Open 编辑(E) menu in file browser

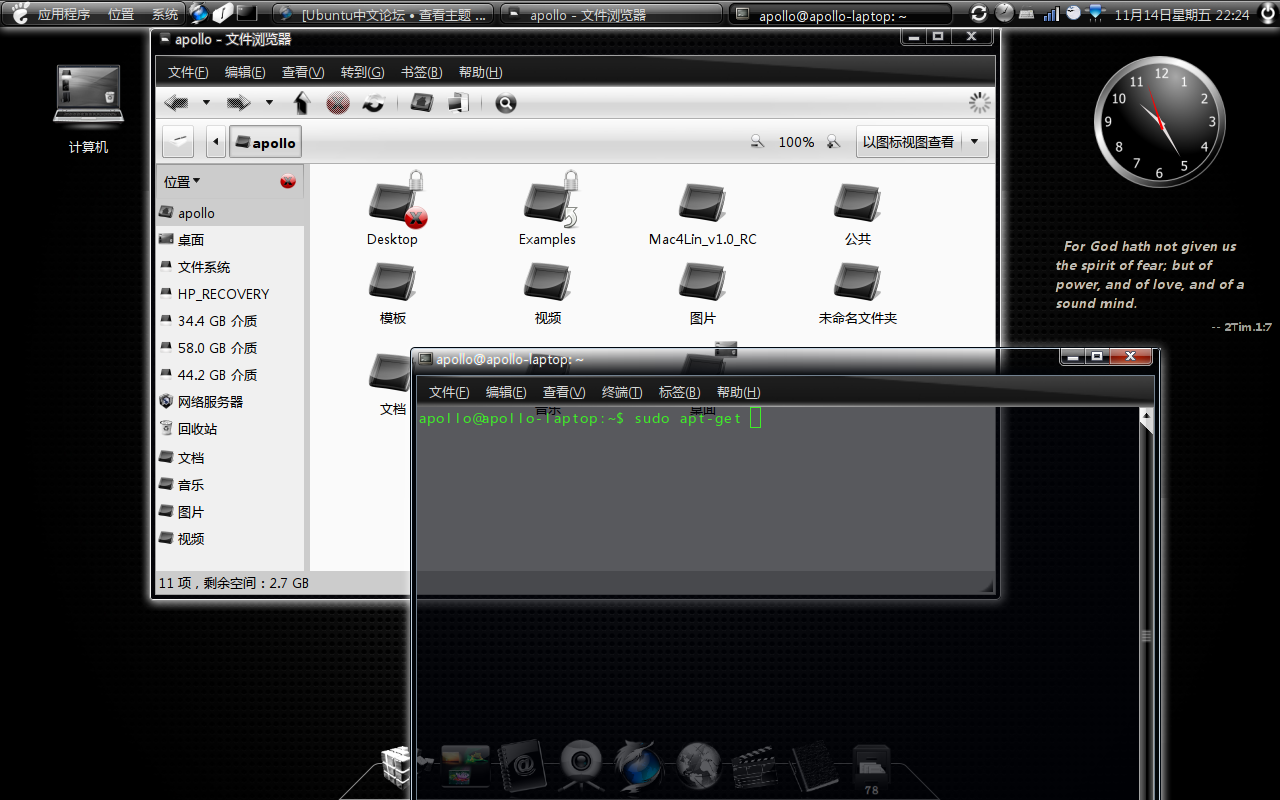(x=245, y=72)
